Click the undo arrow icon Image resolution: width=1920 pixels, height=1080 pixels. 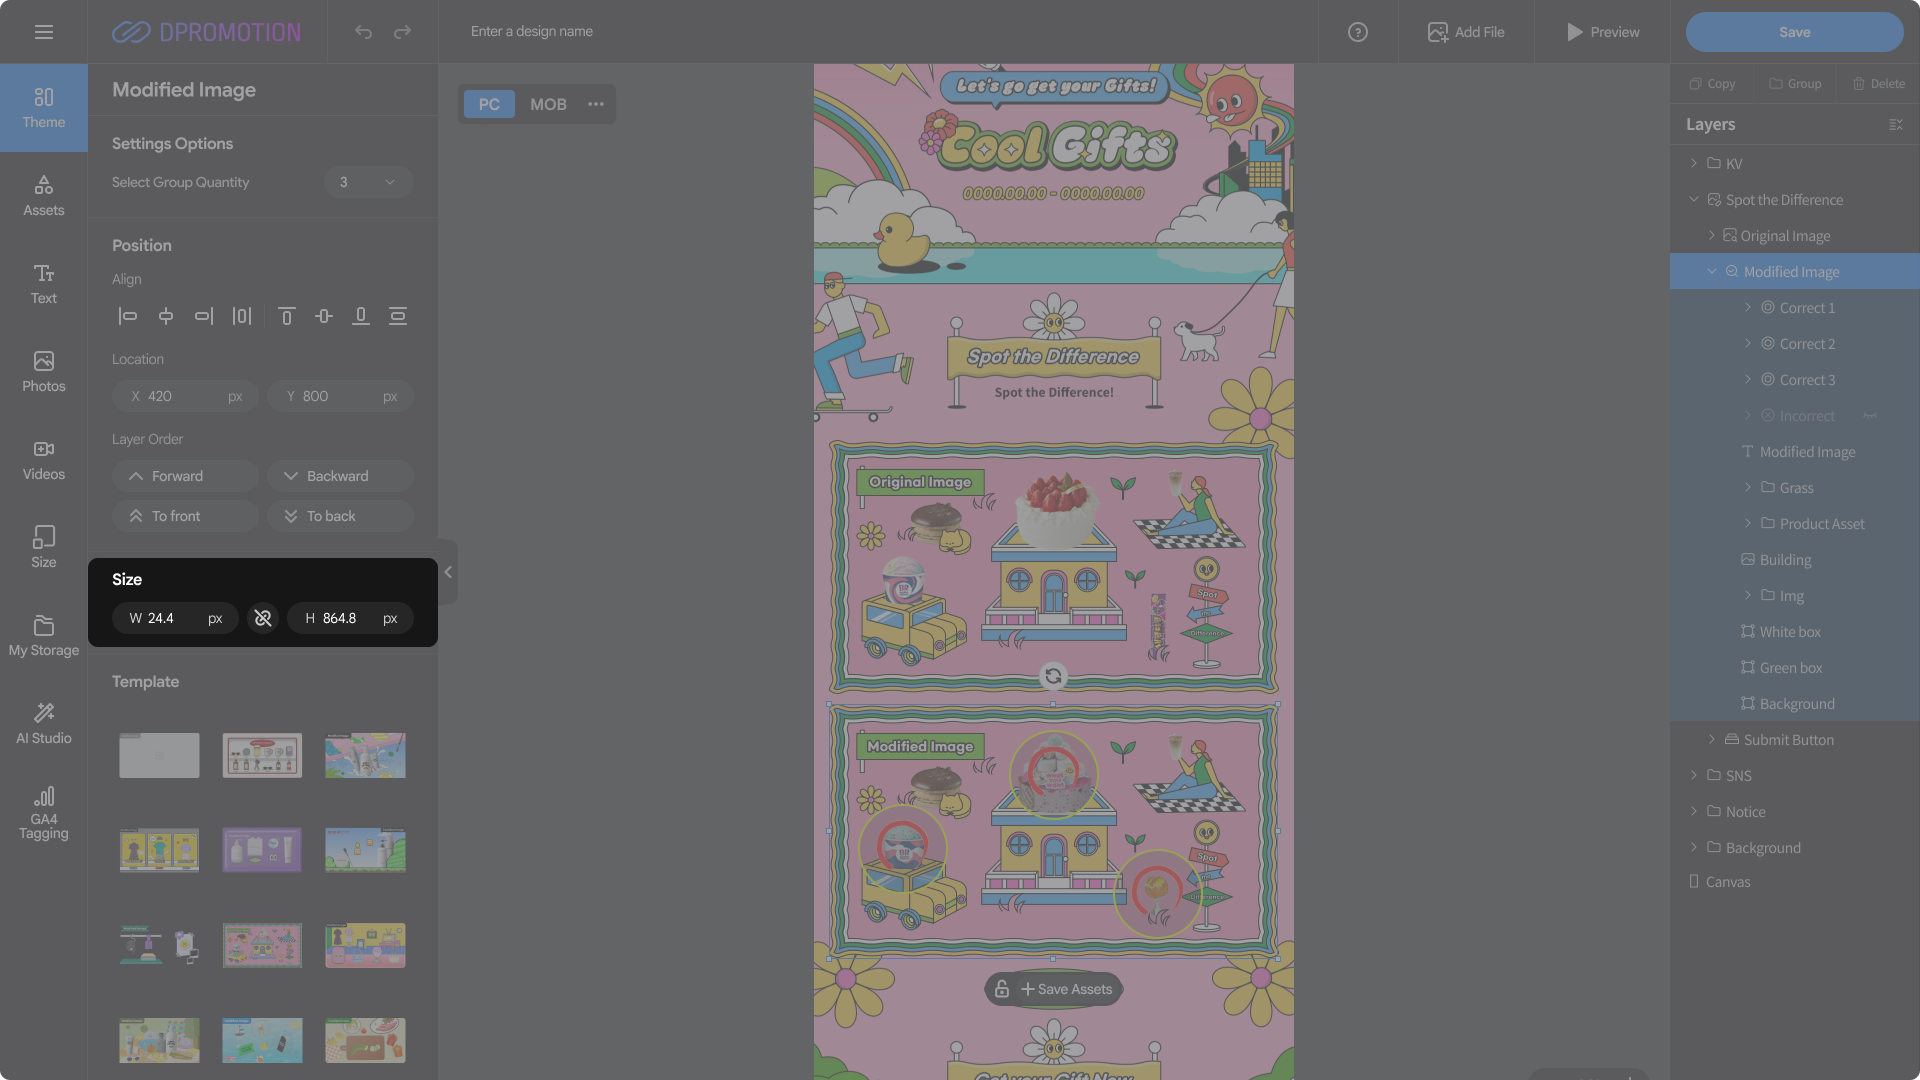pos(363,32)
